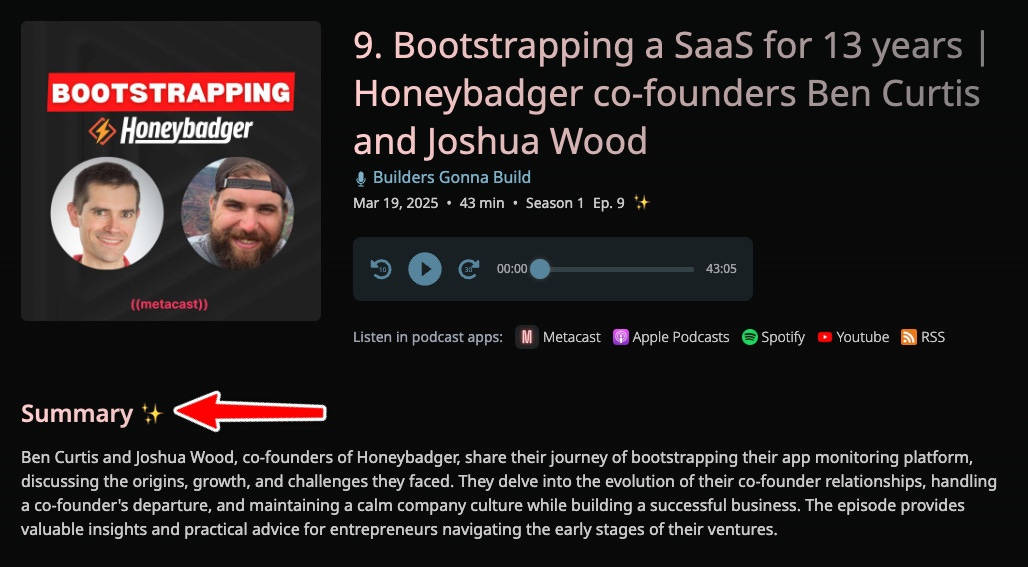Click the microphone icon beside Builders Gonna Build

[x=361, y=178]
